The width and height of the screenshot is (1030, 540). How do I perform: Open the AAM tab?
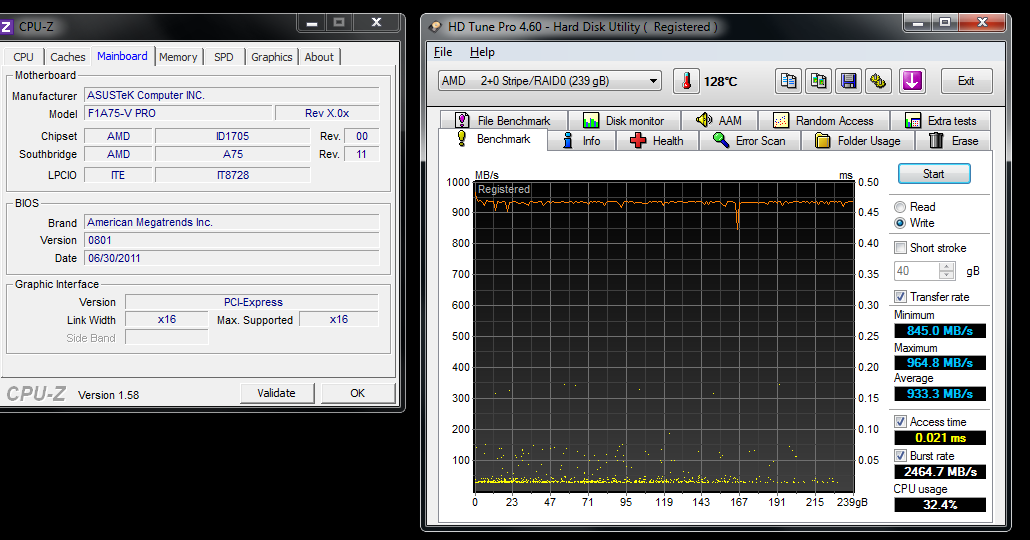[x=719, y=120]
